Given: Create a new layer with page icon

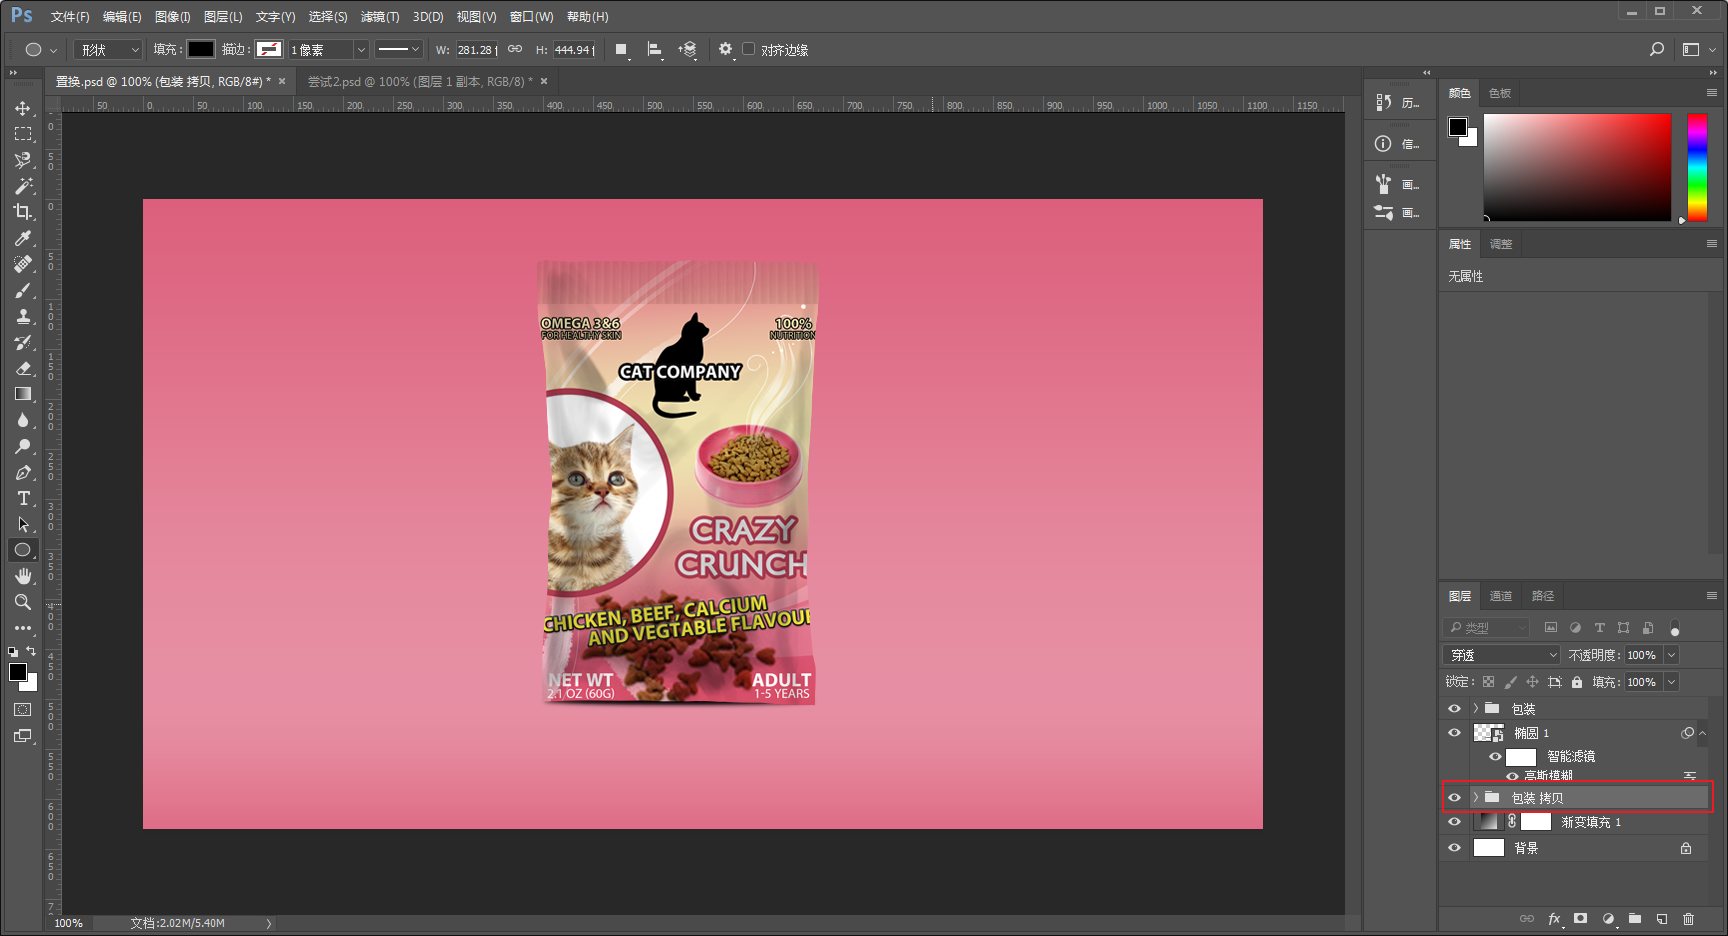Looking at the screenshot, I should [x=1662, y=919].
